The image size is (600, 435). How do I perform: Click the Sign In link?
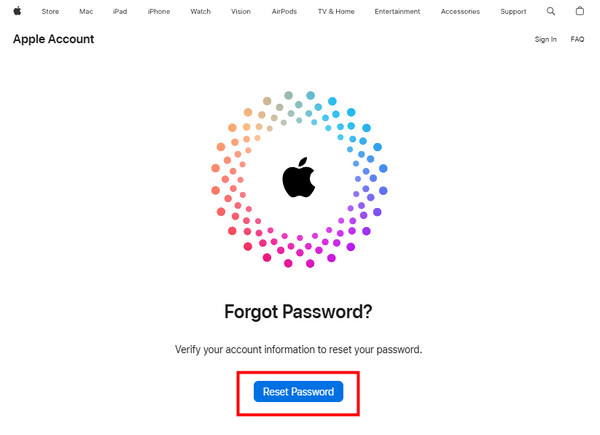click(545, 40)
